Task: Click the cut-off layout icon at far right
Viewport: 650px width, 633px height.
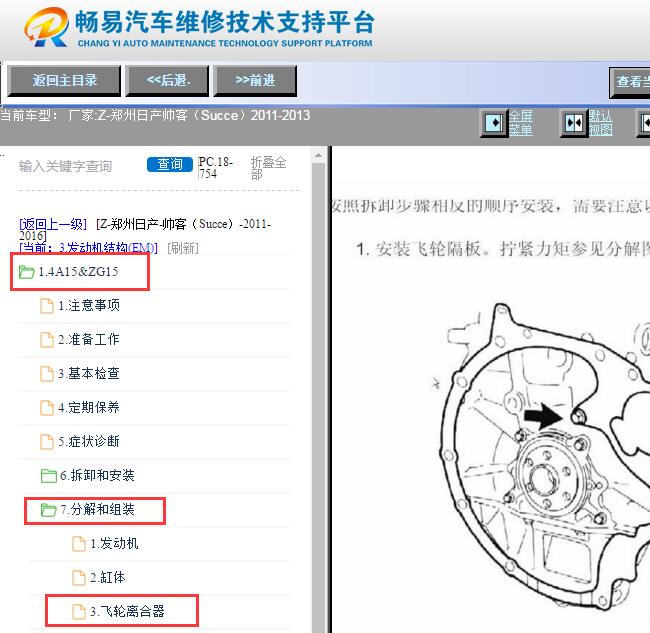Action: pyautogui.click(x=643, y=123)
